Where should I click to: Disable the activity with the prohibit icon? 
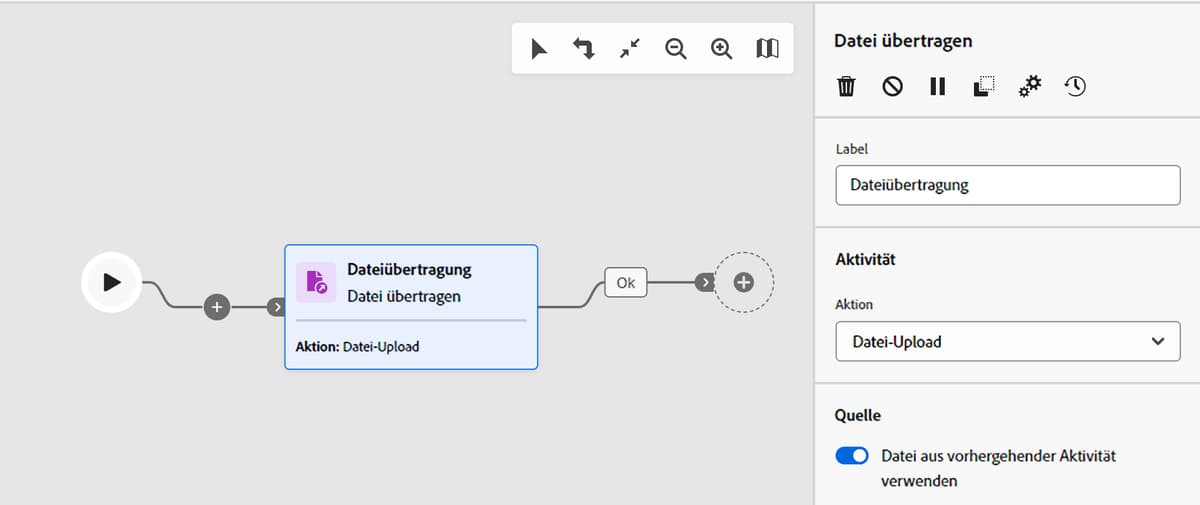click(892, 87)
